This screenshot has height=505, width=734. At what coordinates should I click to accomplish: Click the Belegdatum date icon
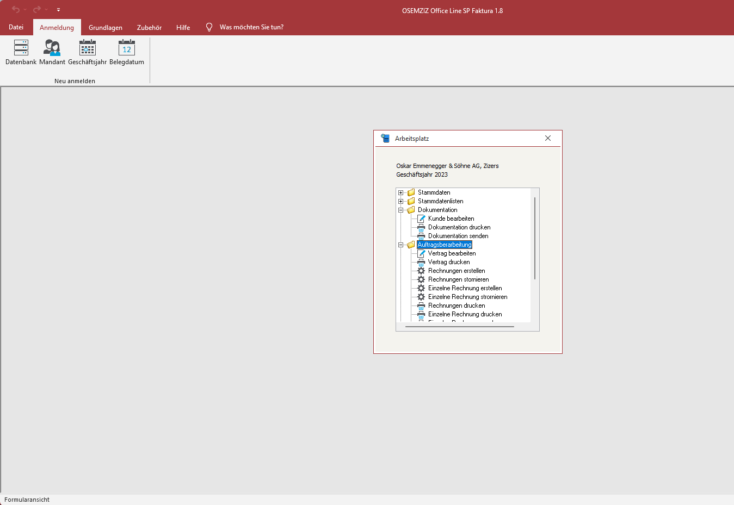click(126, 48)
